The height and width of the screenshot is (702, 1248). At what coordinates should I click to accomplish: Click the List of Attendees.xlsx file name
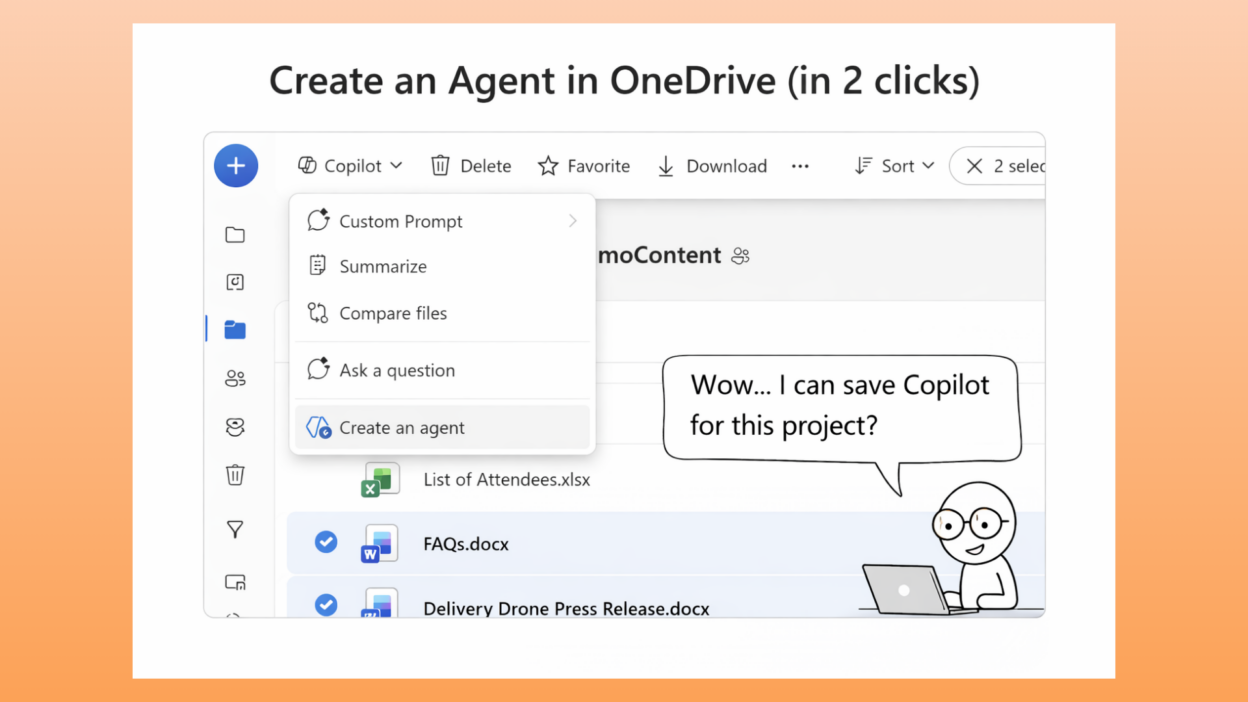[x=507, y=480]
